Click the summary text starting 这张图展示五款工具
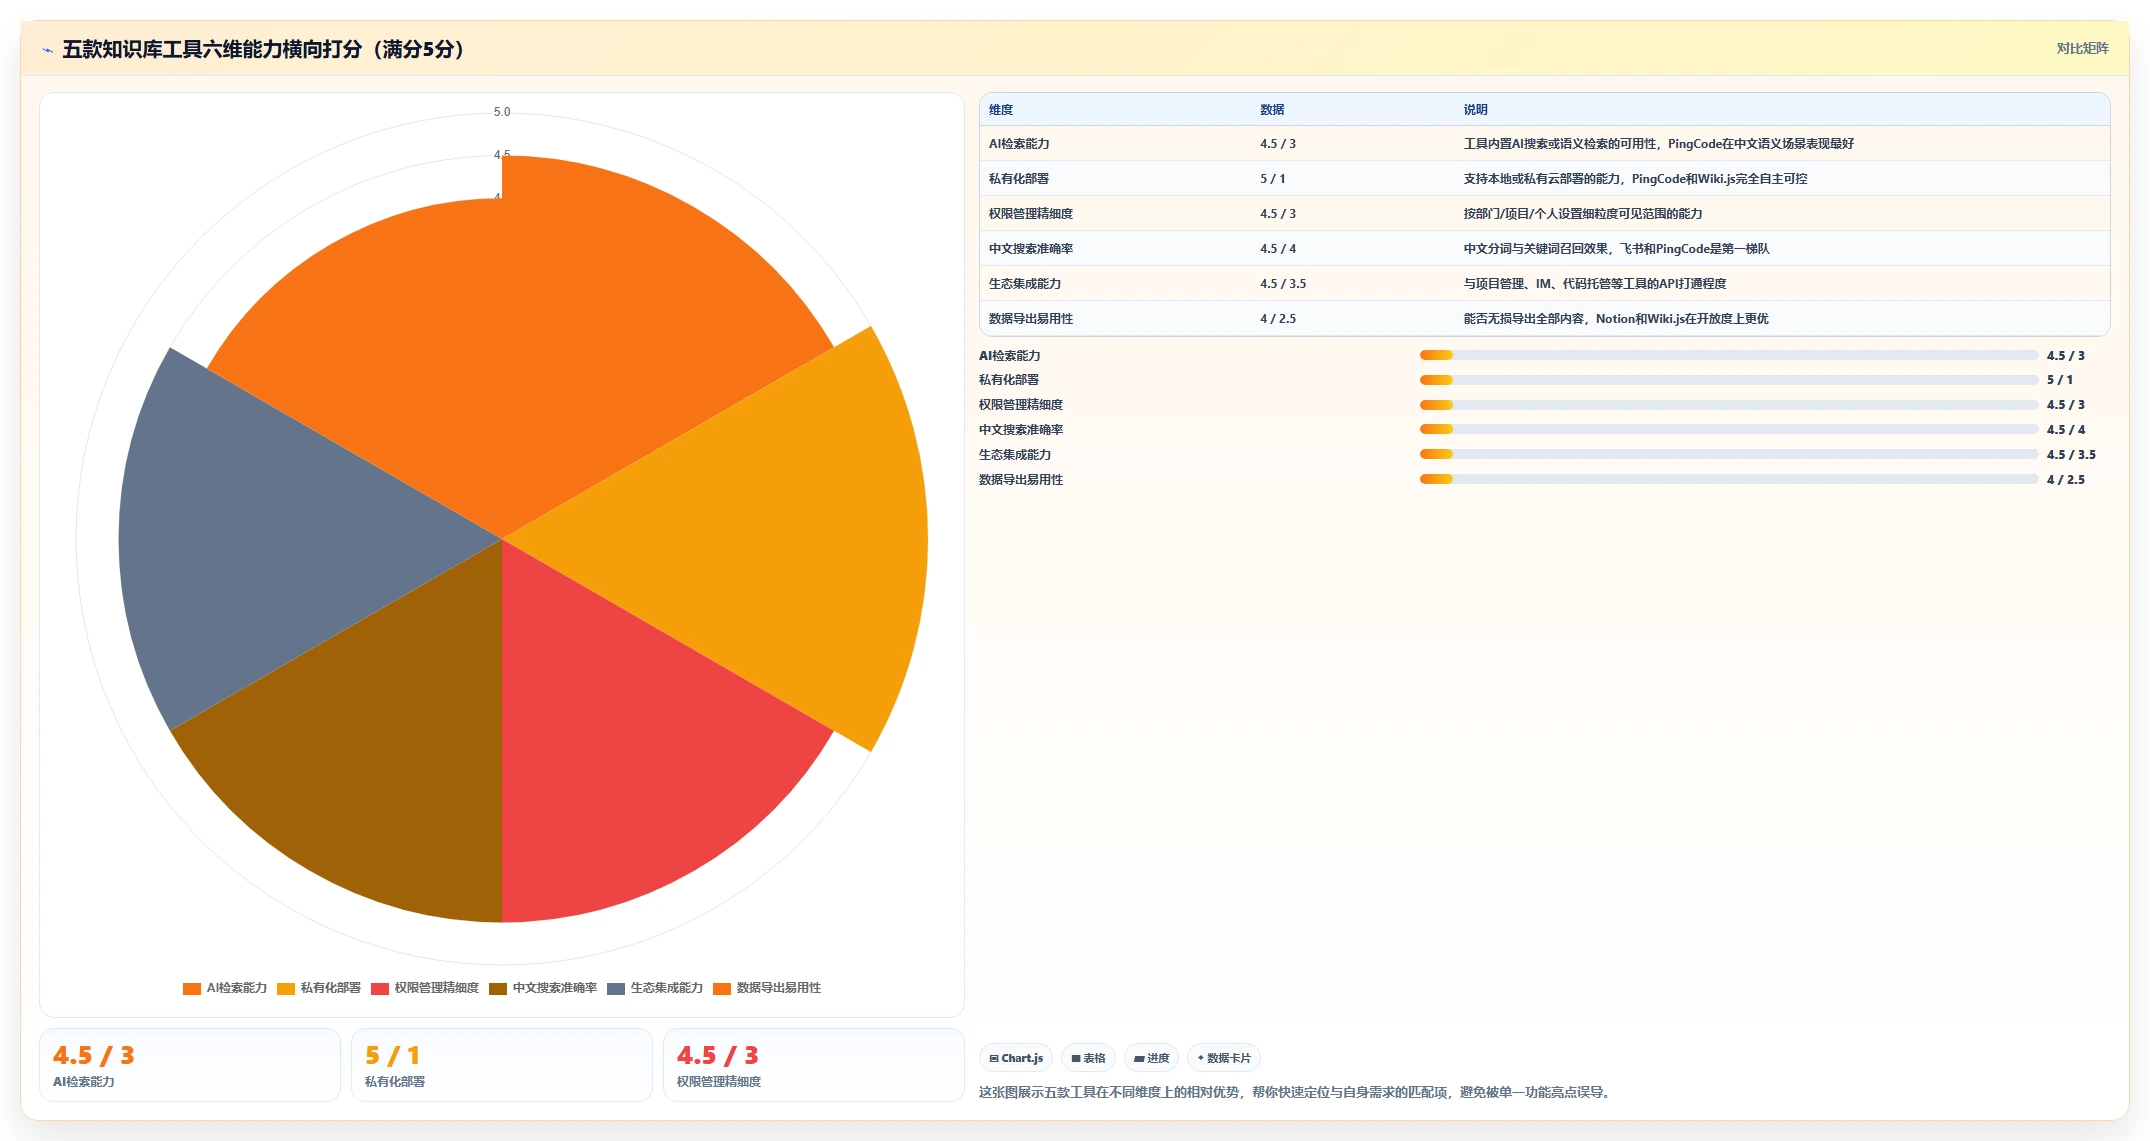The image size is (2150, 1141). click(x=1297, y=1092)
